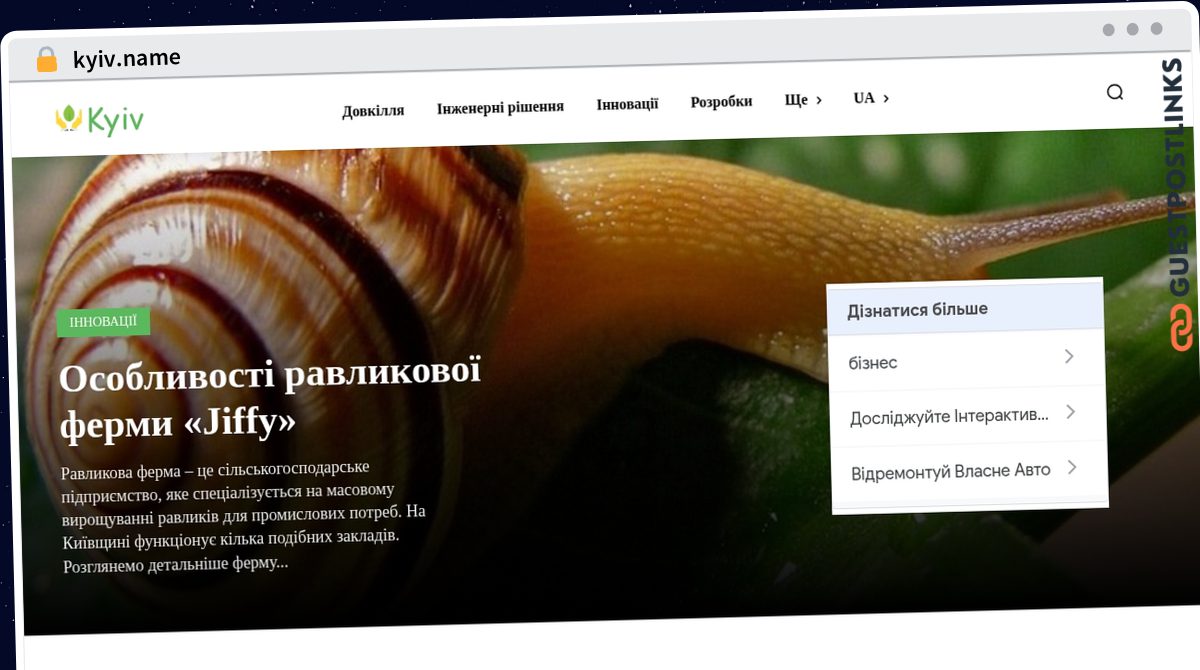The image size is (1200, 670).
Task: Click the Kyiv site logo
Action: [x=99, y=120]
